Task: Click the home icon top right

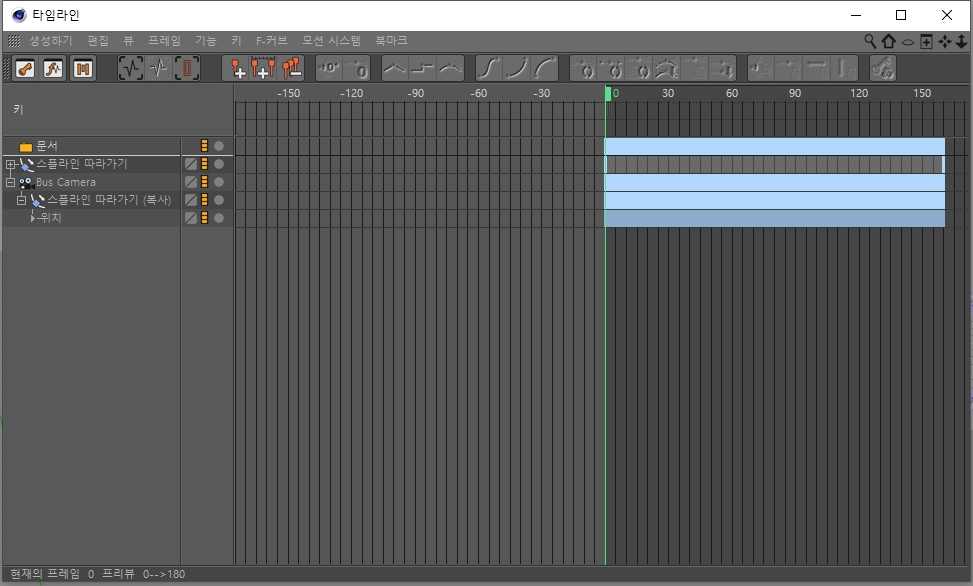Action: click(889, 42)
